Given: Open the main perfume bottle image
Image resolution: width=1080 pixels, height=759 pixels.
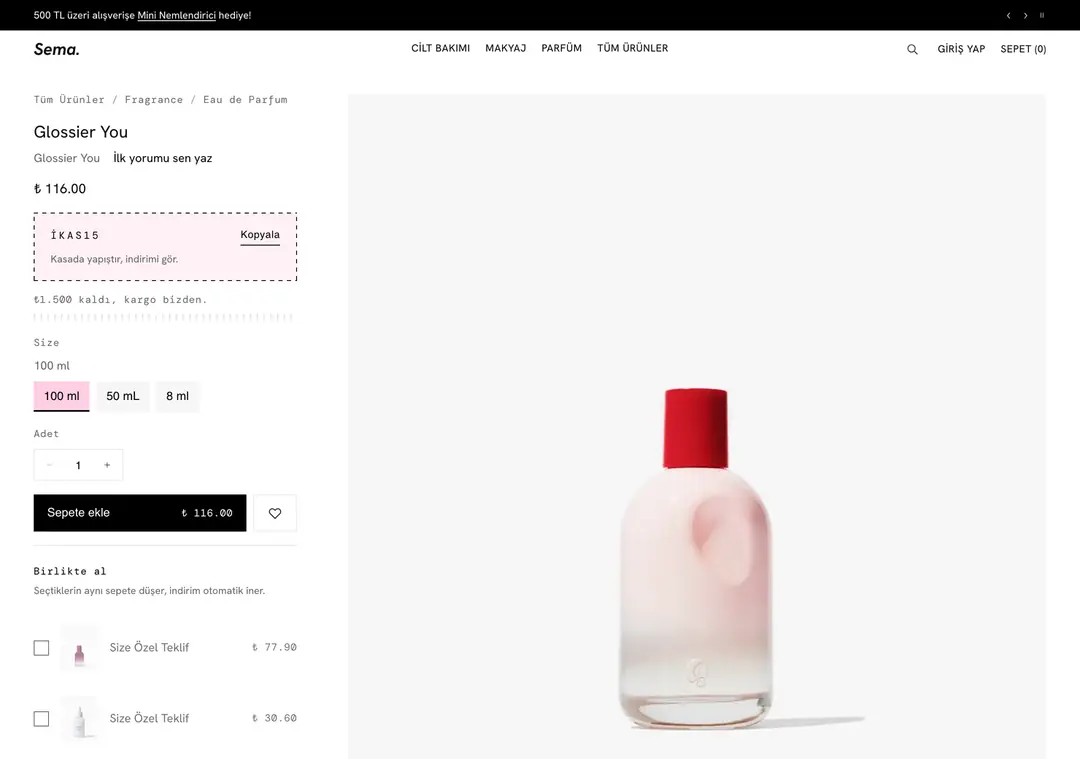Looking at the screenshot, I should [696, 427].
